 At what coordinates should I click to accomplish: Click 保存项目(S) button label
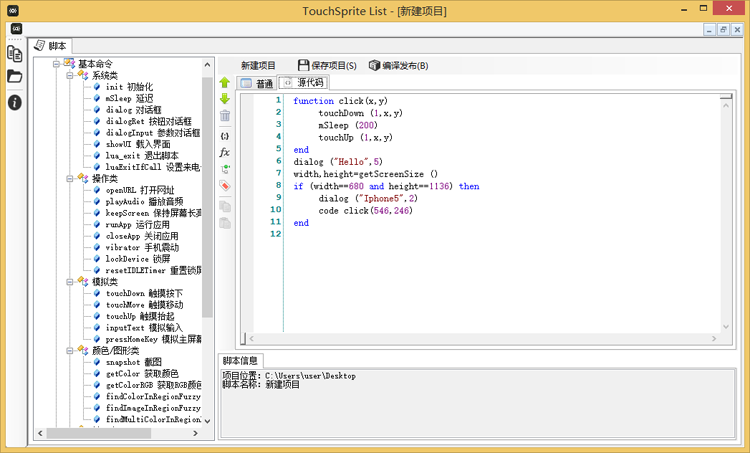click(334, 66)
